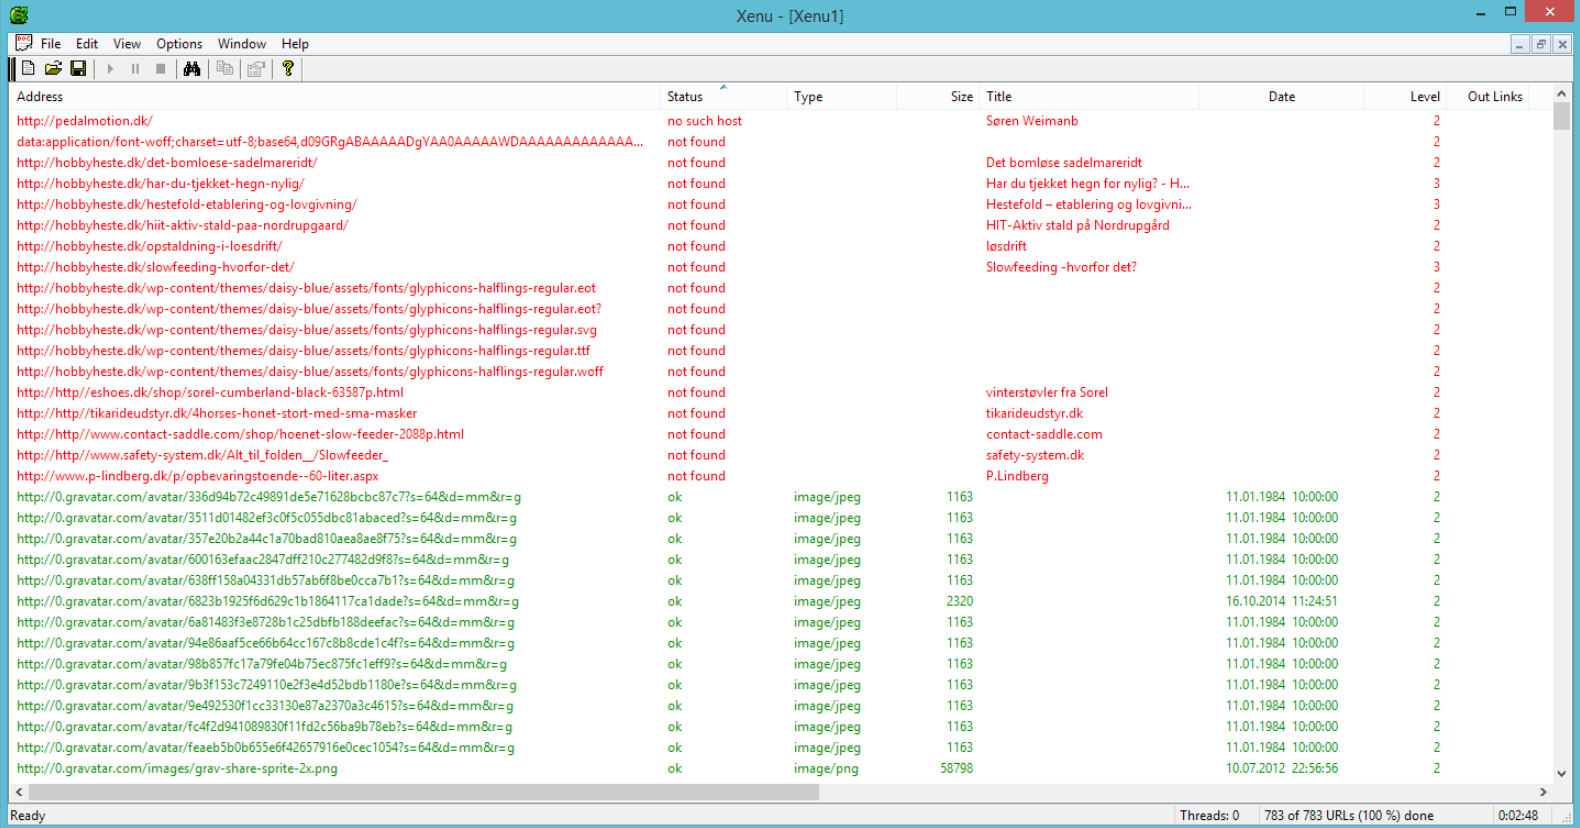Select the glyphicons-halflings-regular.ttf URL
This screenshot has width=1580, height=828.
(303, 351)
